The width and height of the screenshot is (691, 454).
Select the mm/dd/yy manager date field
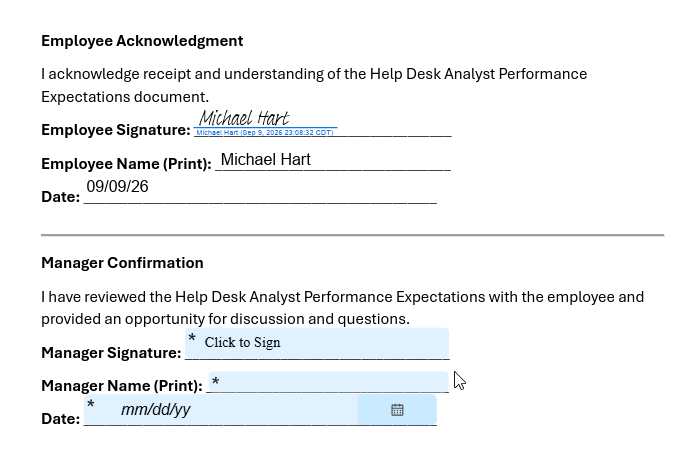(x=260, y=409)
